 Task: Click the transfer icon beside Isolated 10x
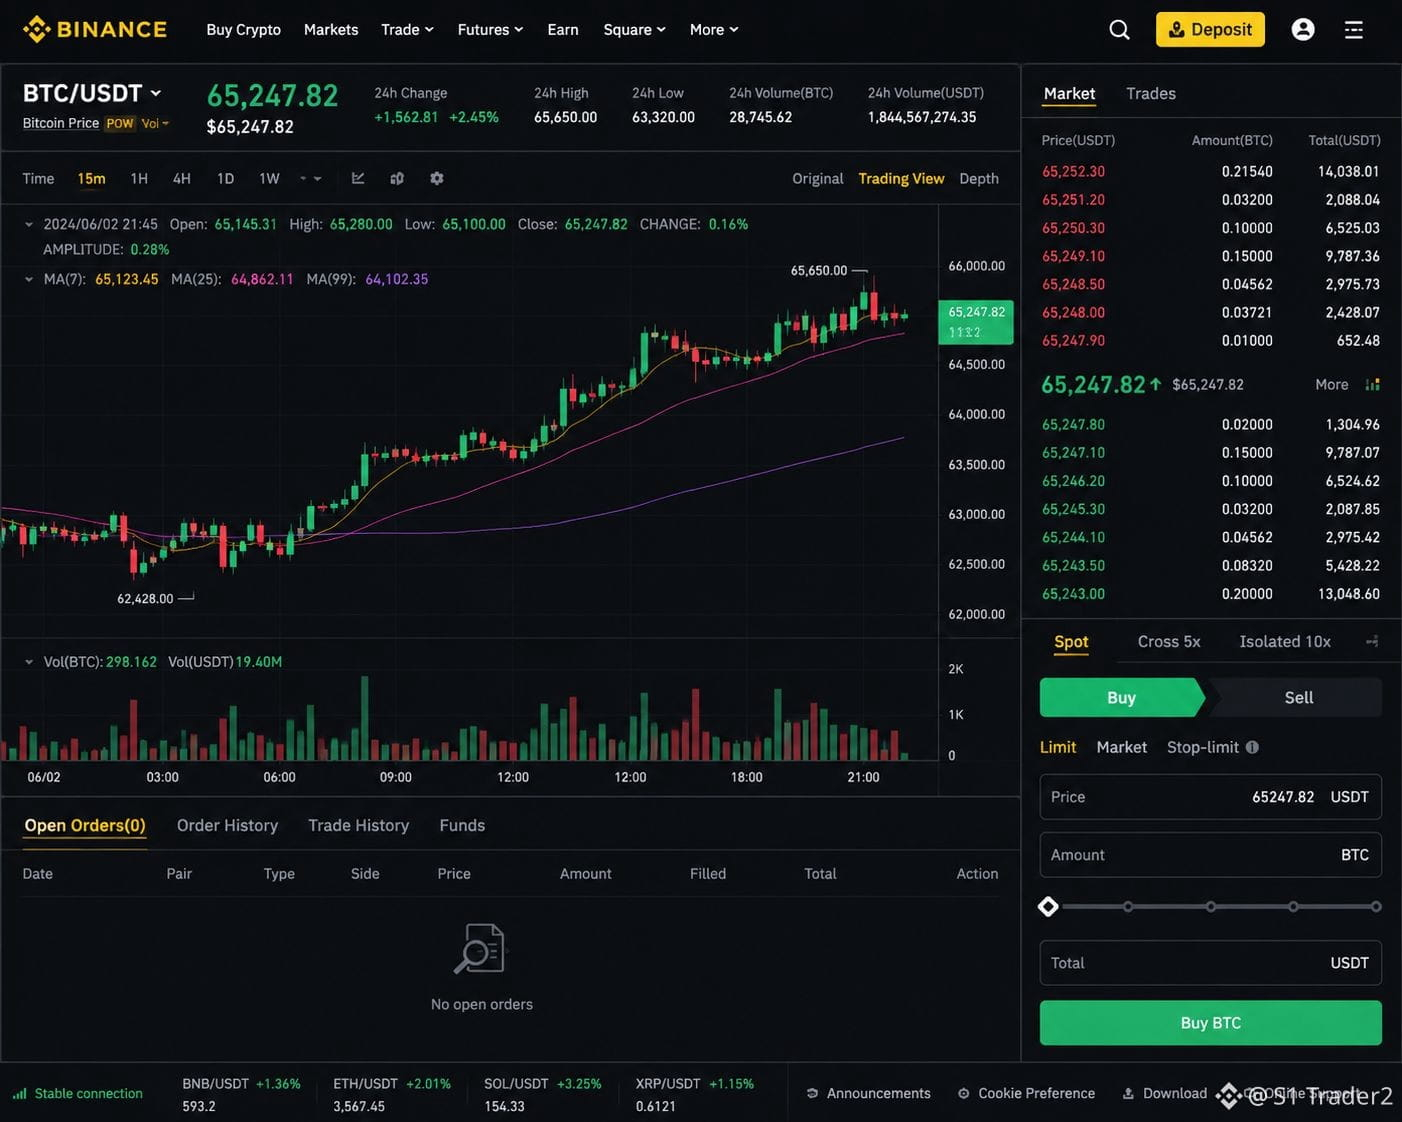pos(1372,641)
